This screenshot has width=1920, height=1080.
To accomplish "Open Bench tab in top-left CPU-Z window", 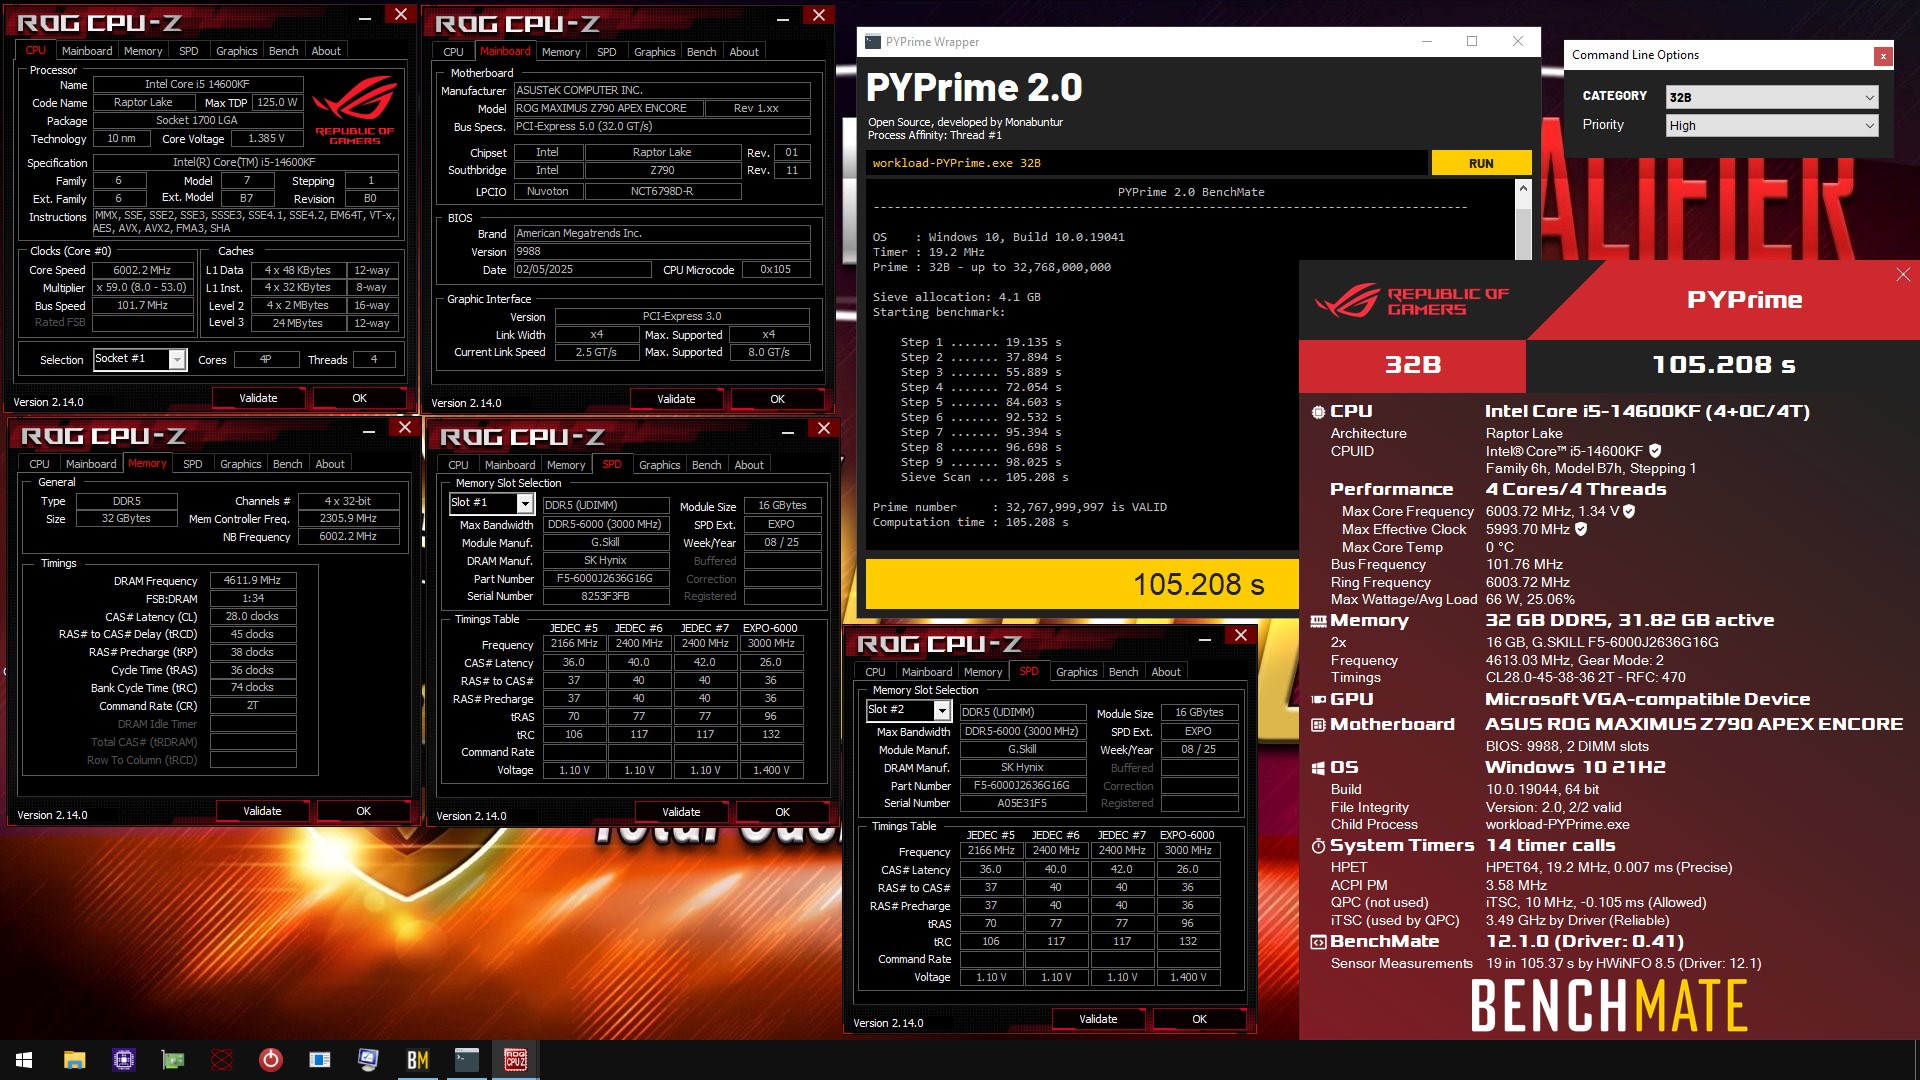I will (x=284, y=51).
